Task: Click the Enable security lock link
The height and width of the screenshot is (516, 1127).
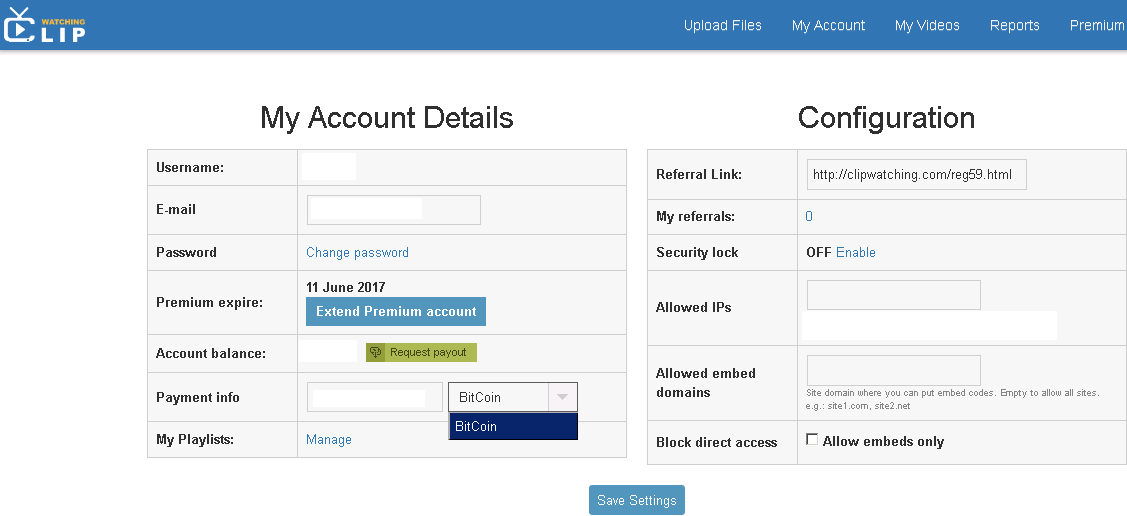Action: point(855,252)
